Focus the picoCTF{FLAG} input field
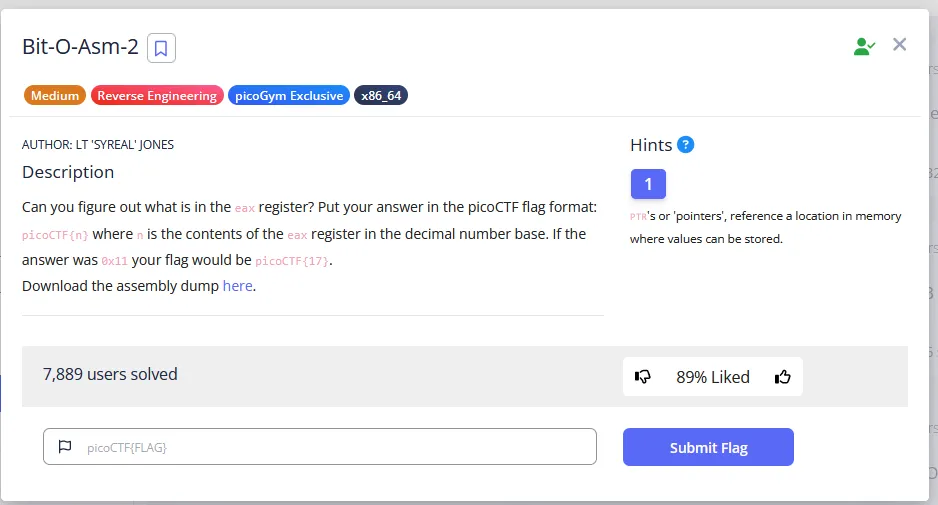This screenshot has height=505, width=938. click(330, 447)
